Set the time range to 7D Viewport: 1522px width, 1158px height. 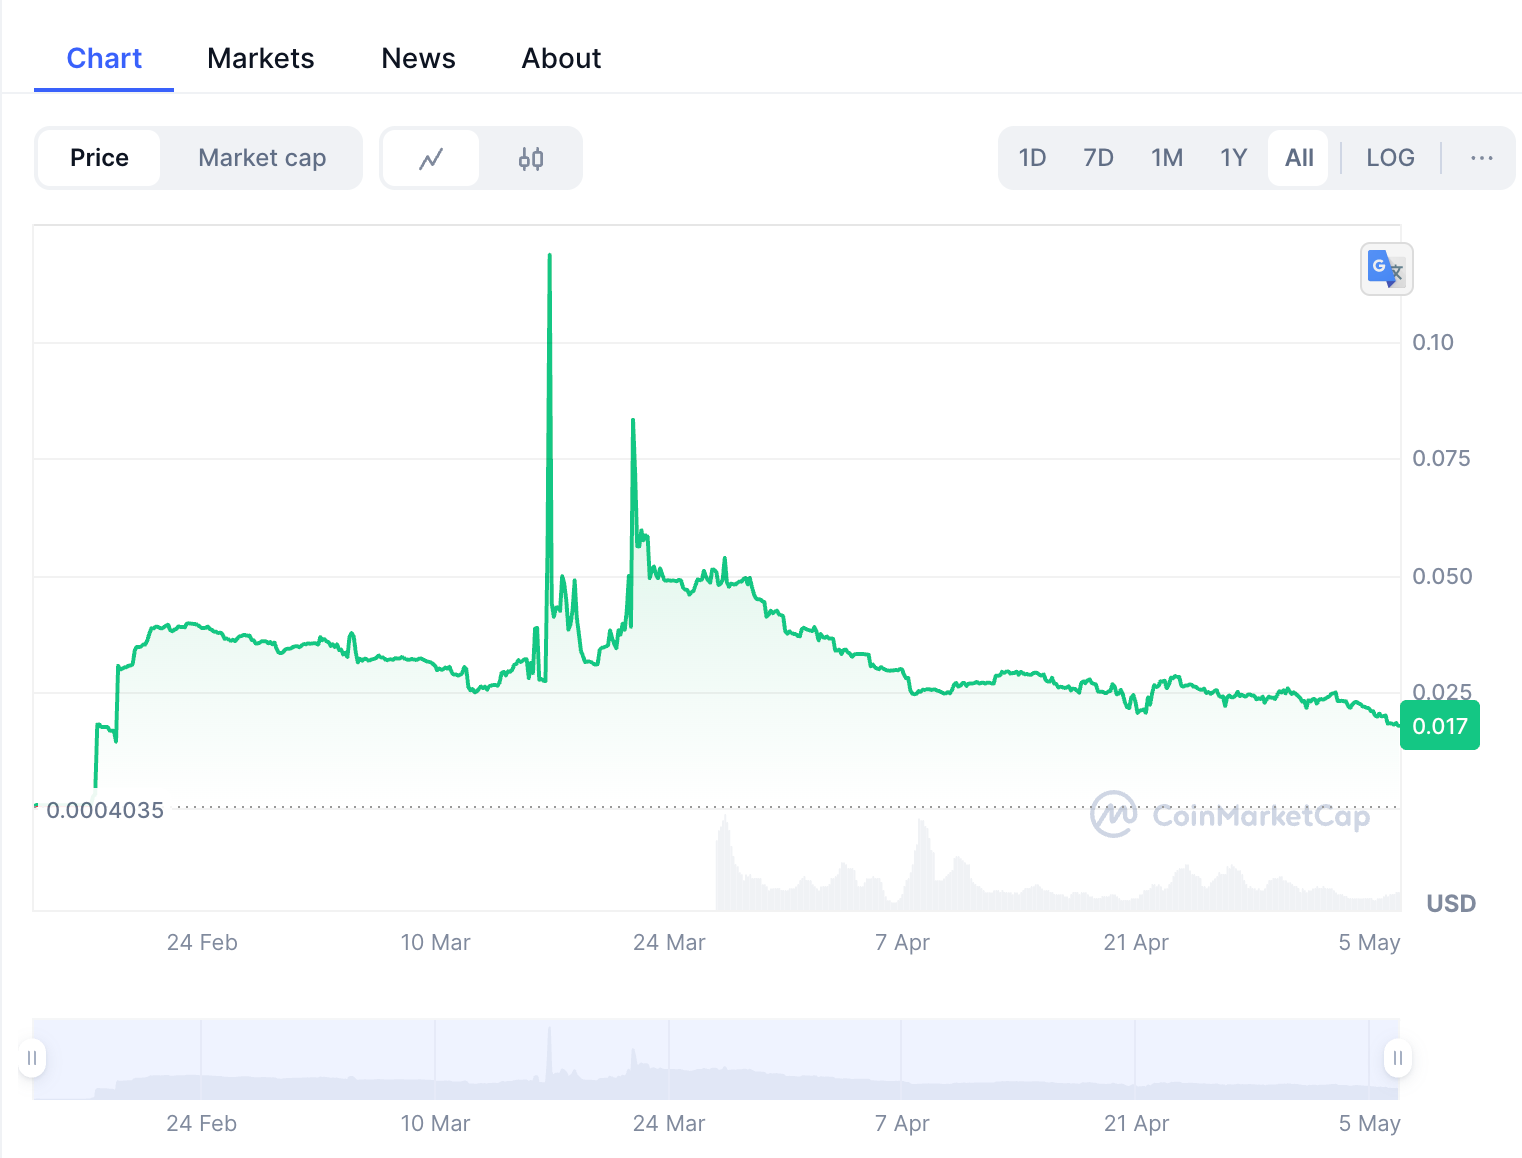1098,158
